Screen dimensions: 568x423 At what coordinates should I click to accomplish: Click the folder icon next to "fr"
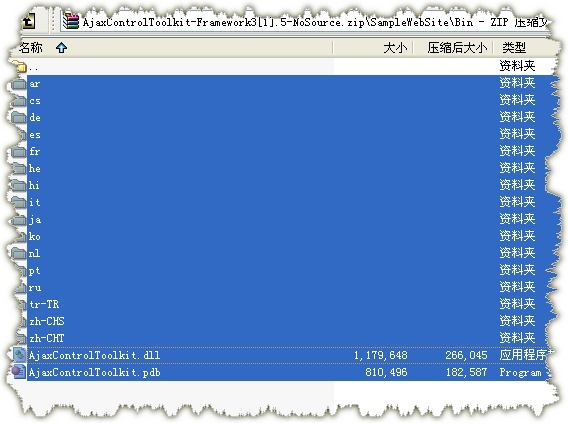coord(18,152)
